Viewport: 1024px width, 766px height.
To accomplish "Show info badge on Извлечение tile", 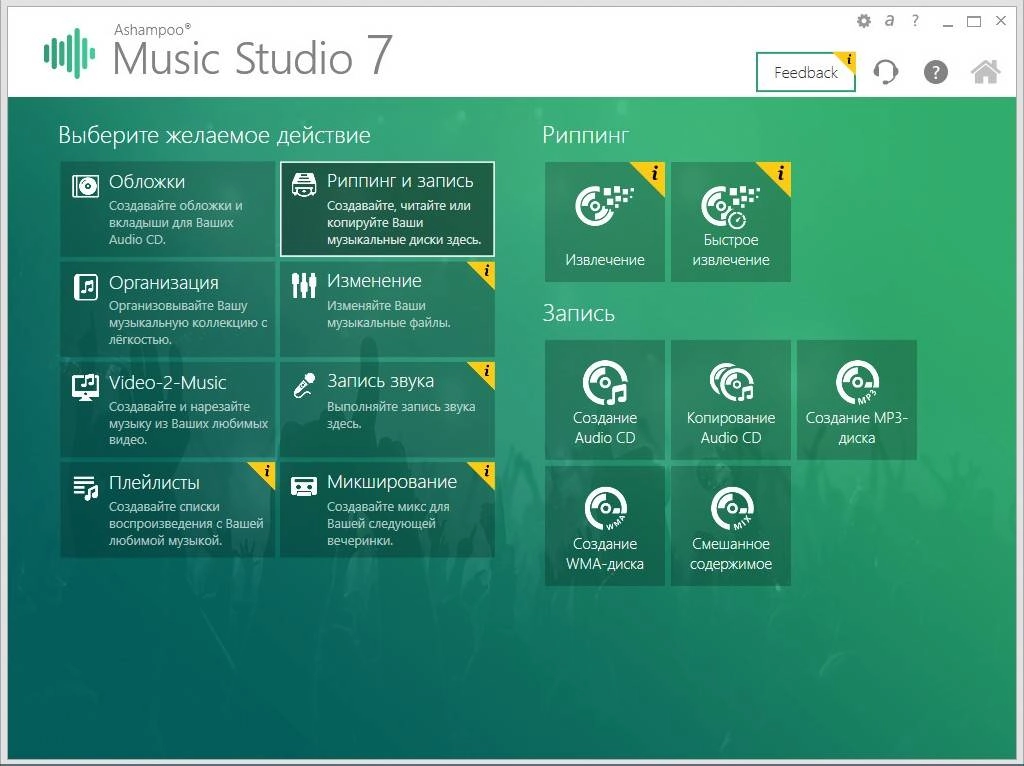I will click(652, 174).
